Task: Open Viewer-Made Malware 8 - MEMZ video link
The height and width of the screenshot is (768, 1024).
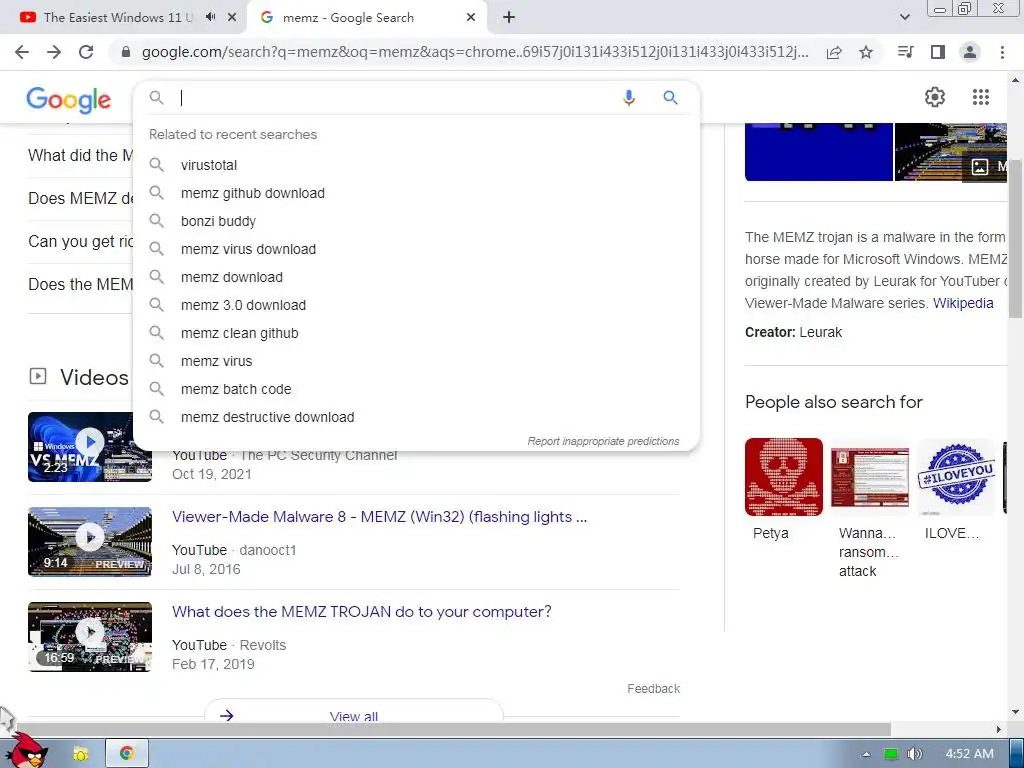Action: click(379, 517)
